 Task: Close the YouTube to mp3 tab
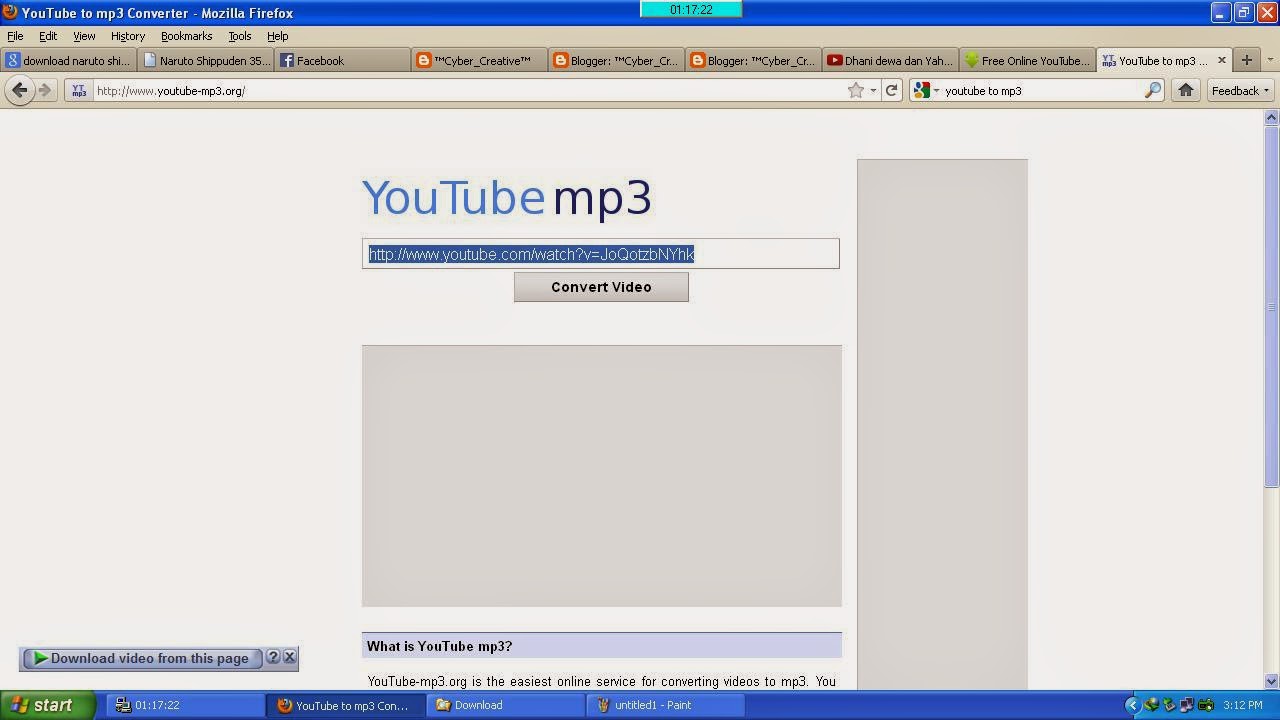pos(1221,60)
